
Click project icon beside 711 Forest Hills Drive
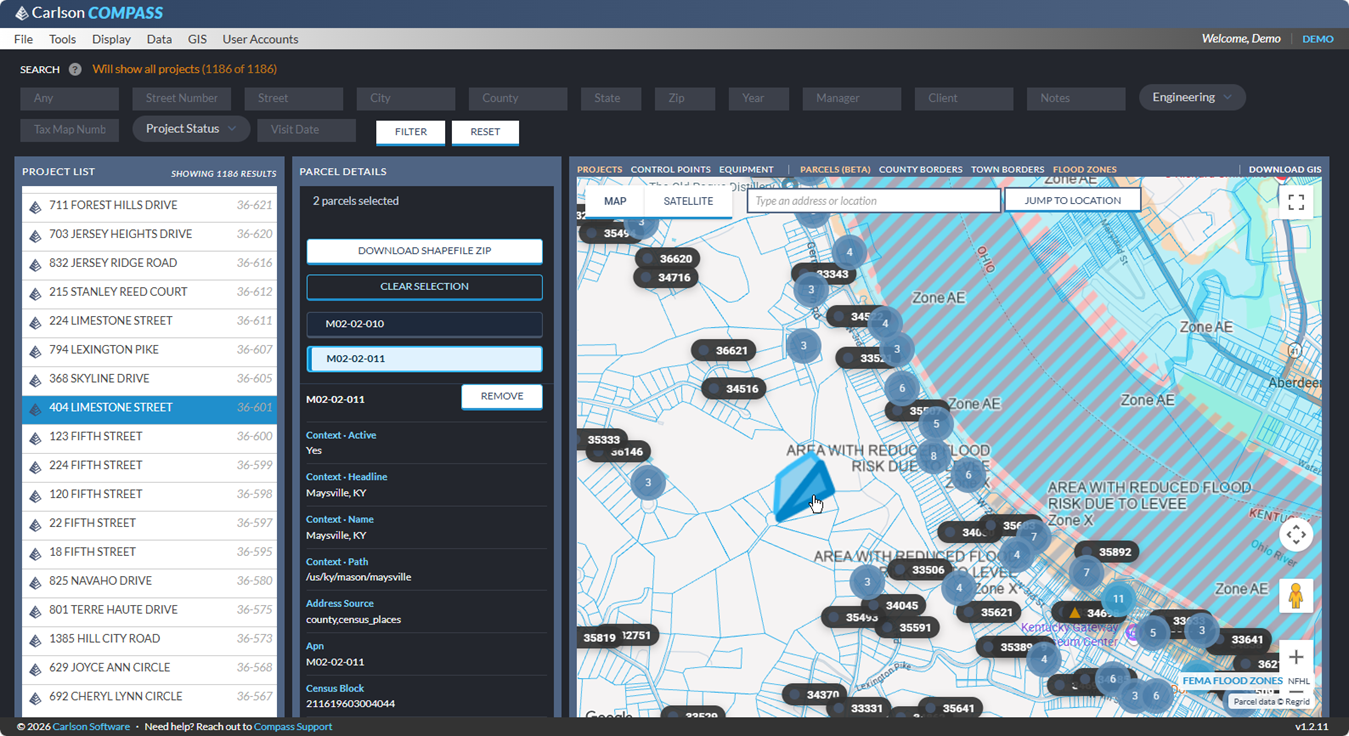pos(35,207)
